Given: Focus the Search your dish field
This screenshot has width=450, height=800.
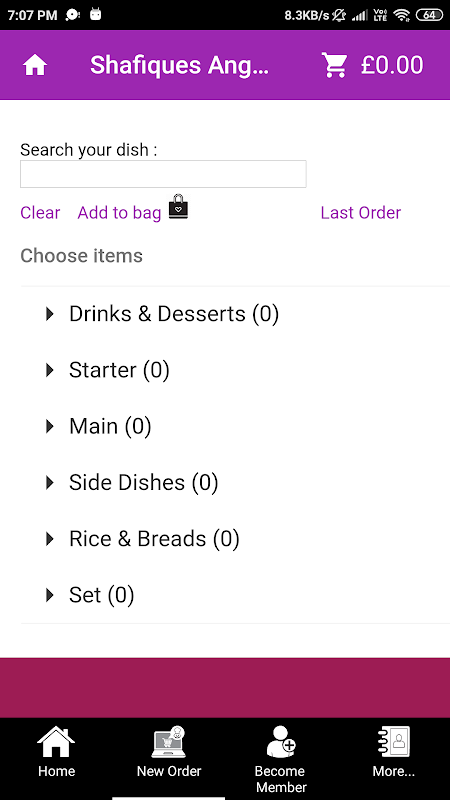Looking at the screenshot, I should tap(163, 174).
